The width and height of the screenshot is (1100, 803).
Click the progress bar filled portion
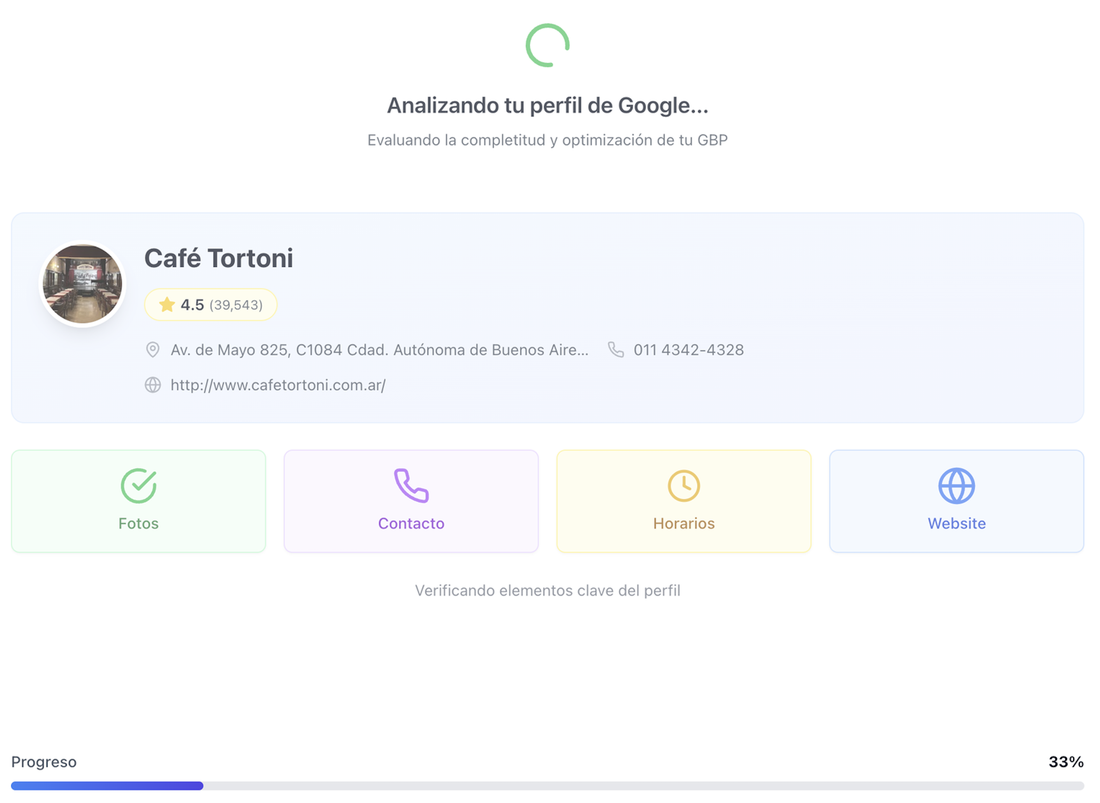[107, 785]
